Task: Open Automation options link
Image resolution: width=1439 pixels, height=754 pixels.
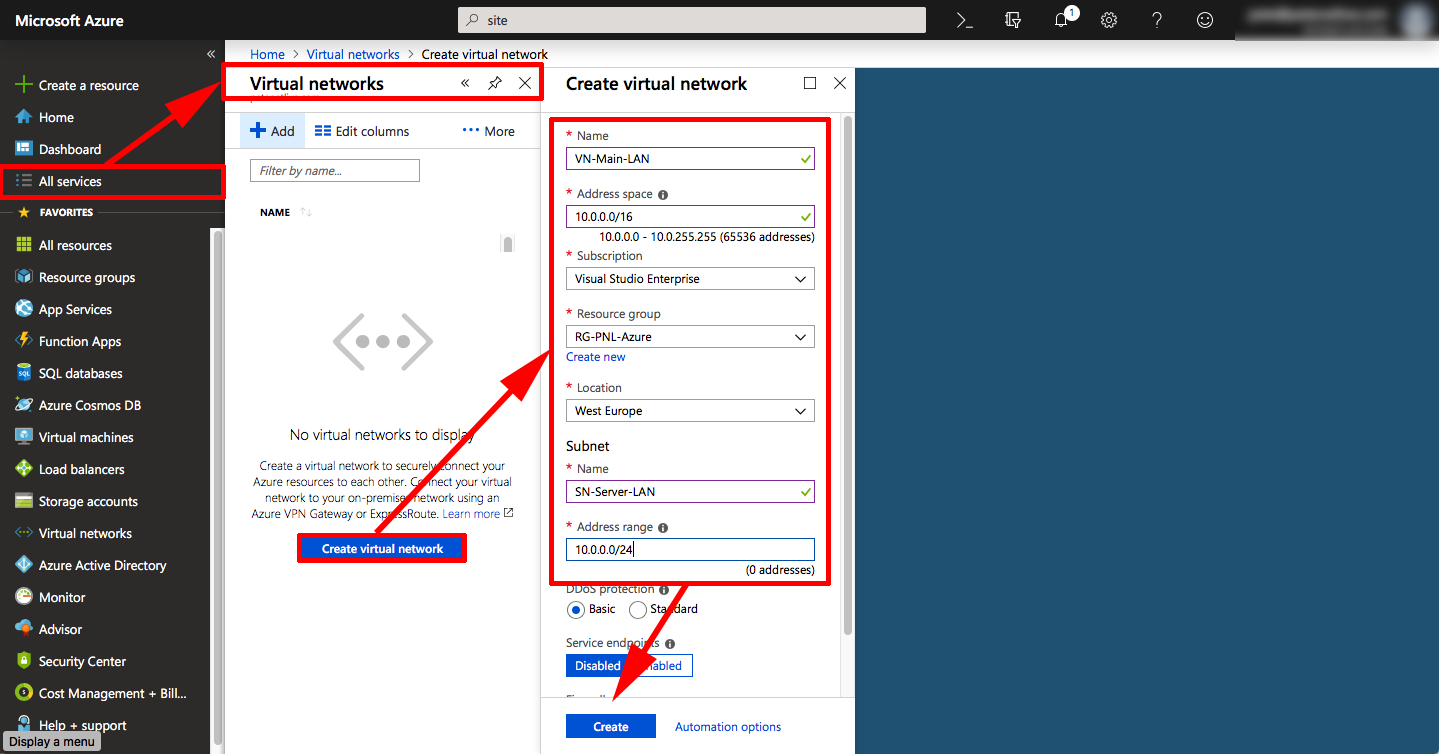Action: pyautogui.click(x=728, y=727)
